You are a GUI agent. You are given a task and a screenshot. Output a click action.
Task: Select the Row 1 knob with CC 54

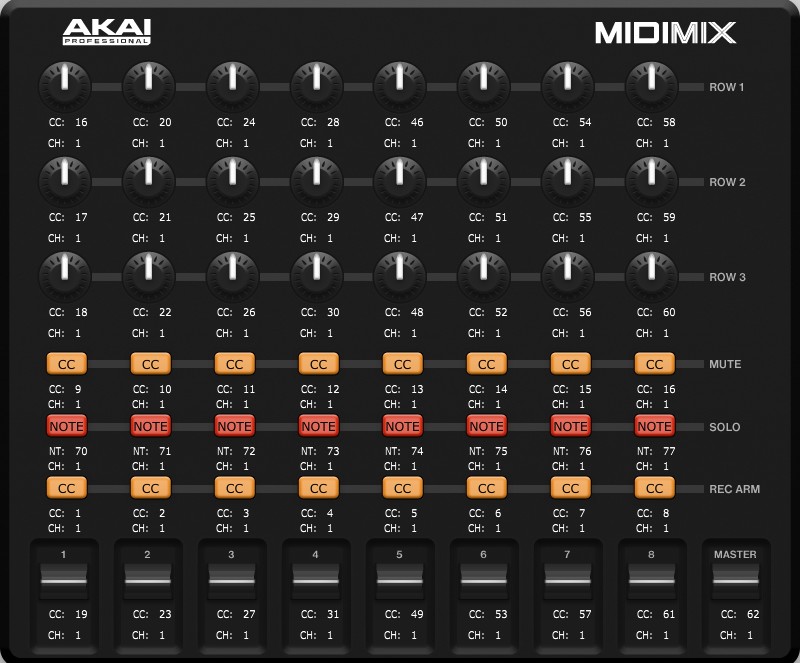(568, 86)
